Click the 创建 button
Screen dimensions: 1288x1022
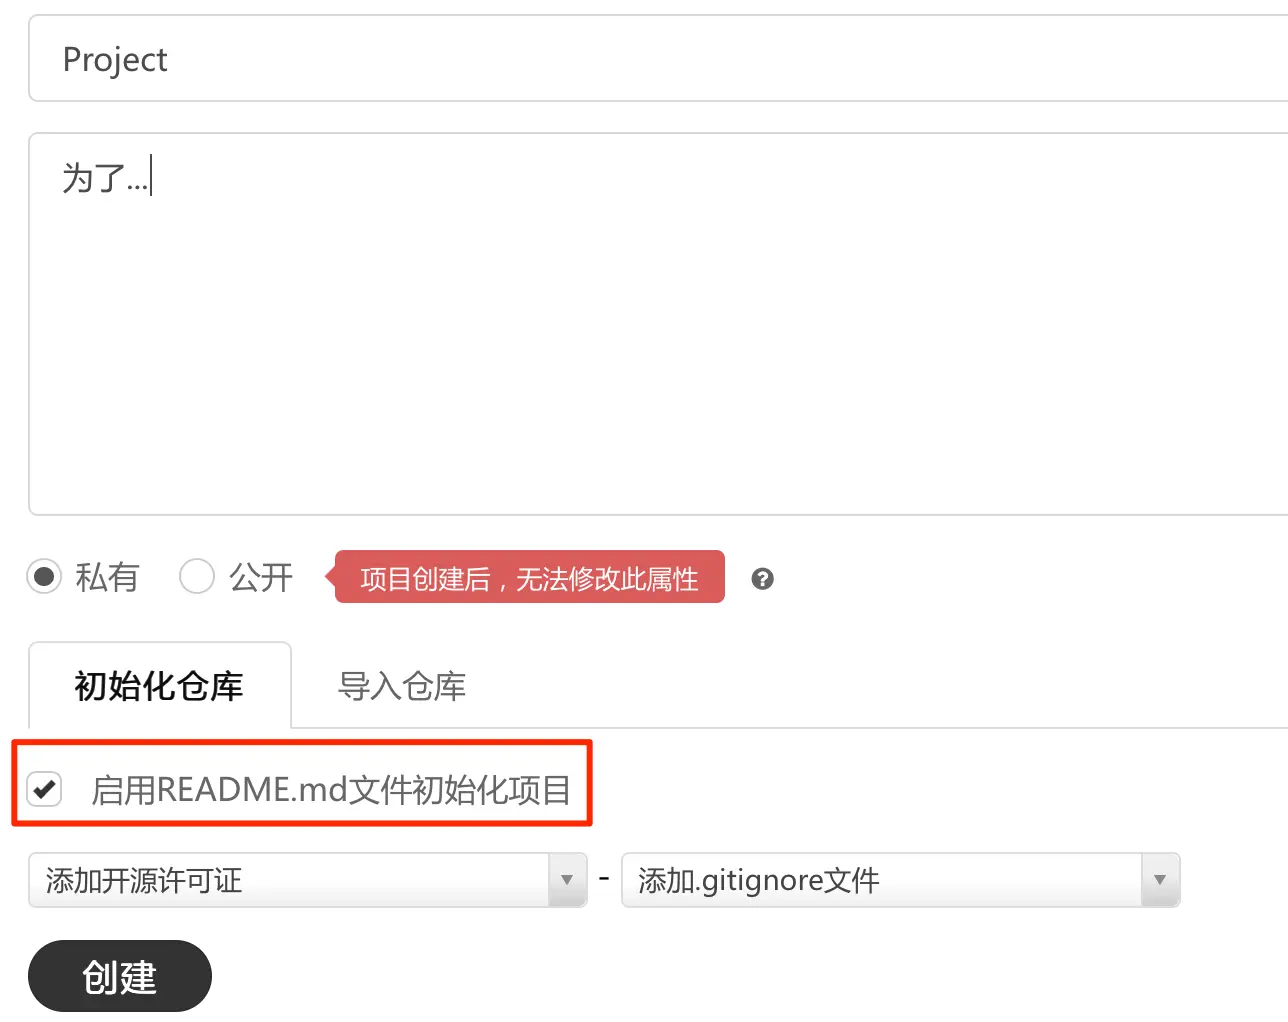pyautogui.click(x=120, y=976)
